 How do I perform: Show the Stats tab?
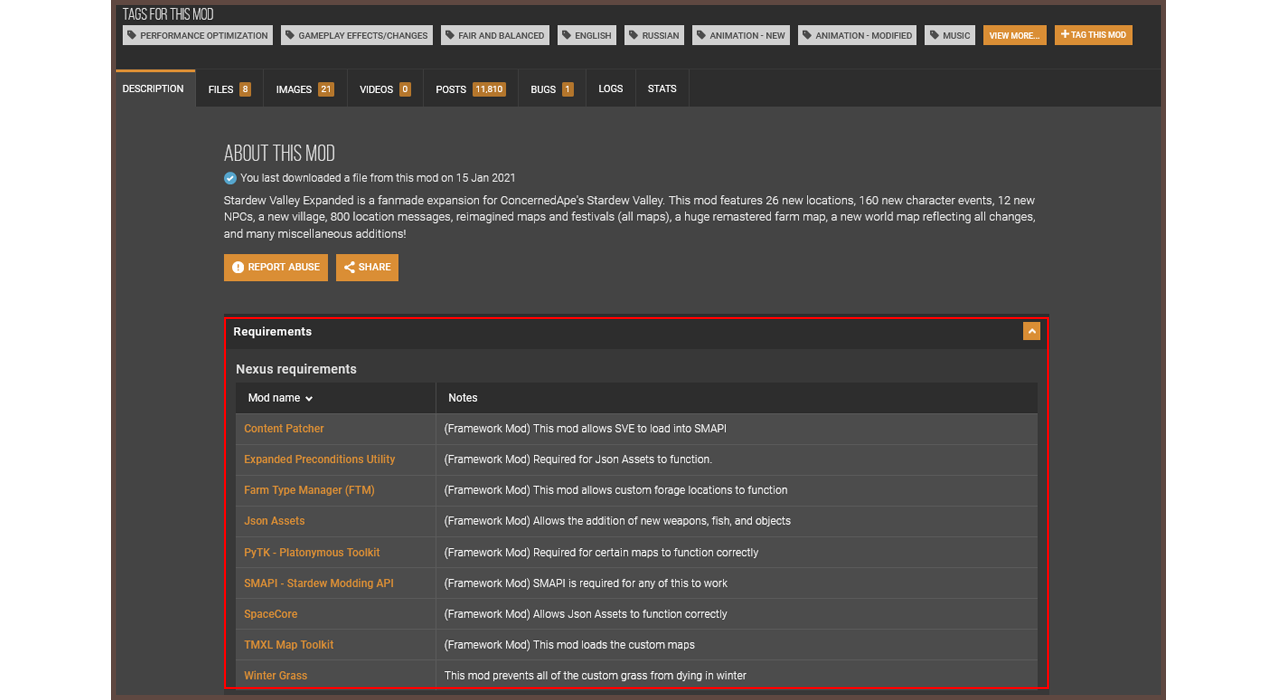pyautogui.click(x=662, y=89)
